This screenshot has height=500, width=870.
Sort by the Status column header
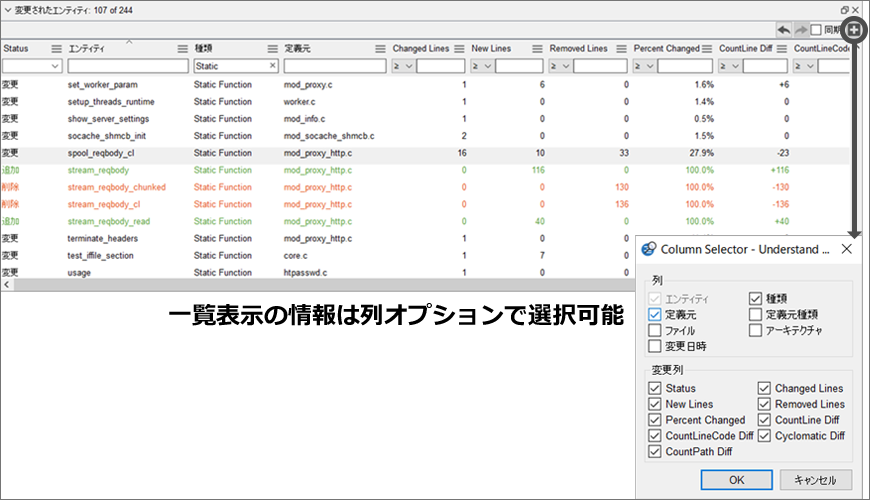pos(16,49)
